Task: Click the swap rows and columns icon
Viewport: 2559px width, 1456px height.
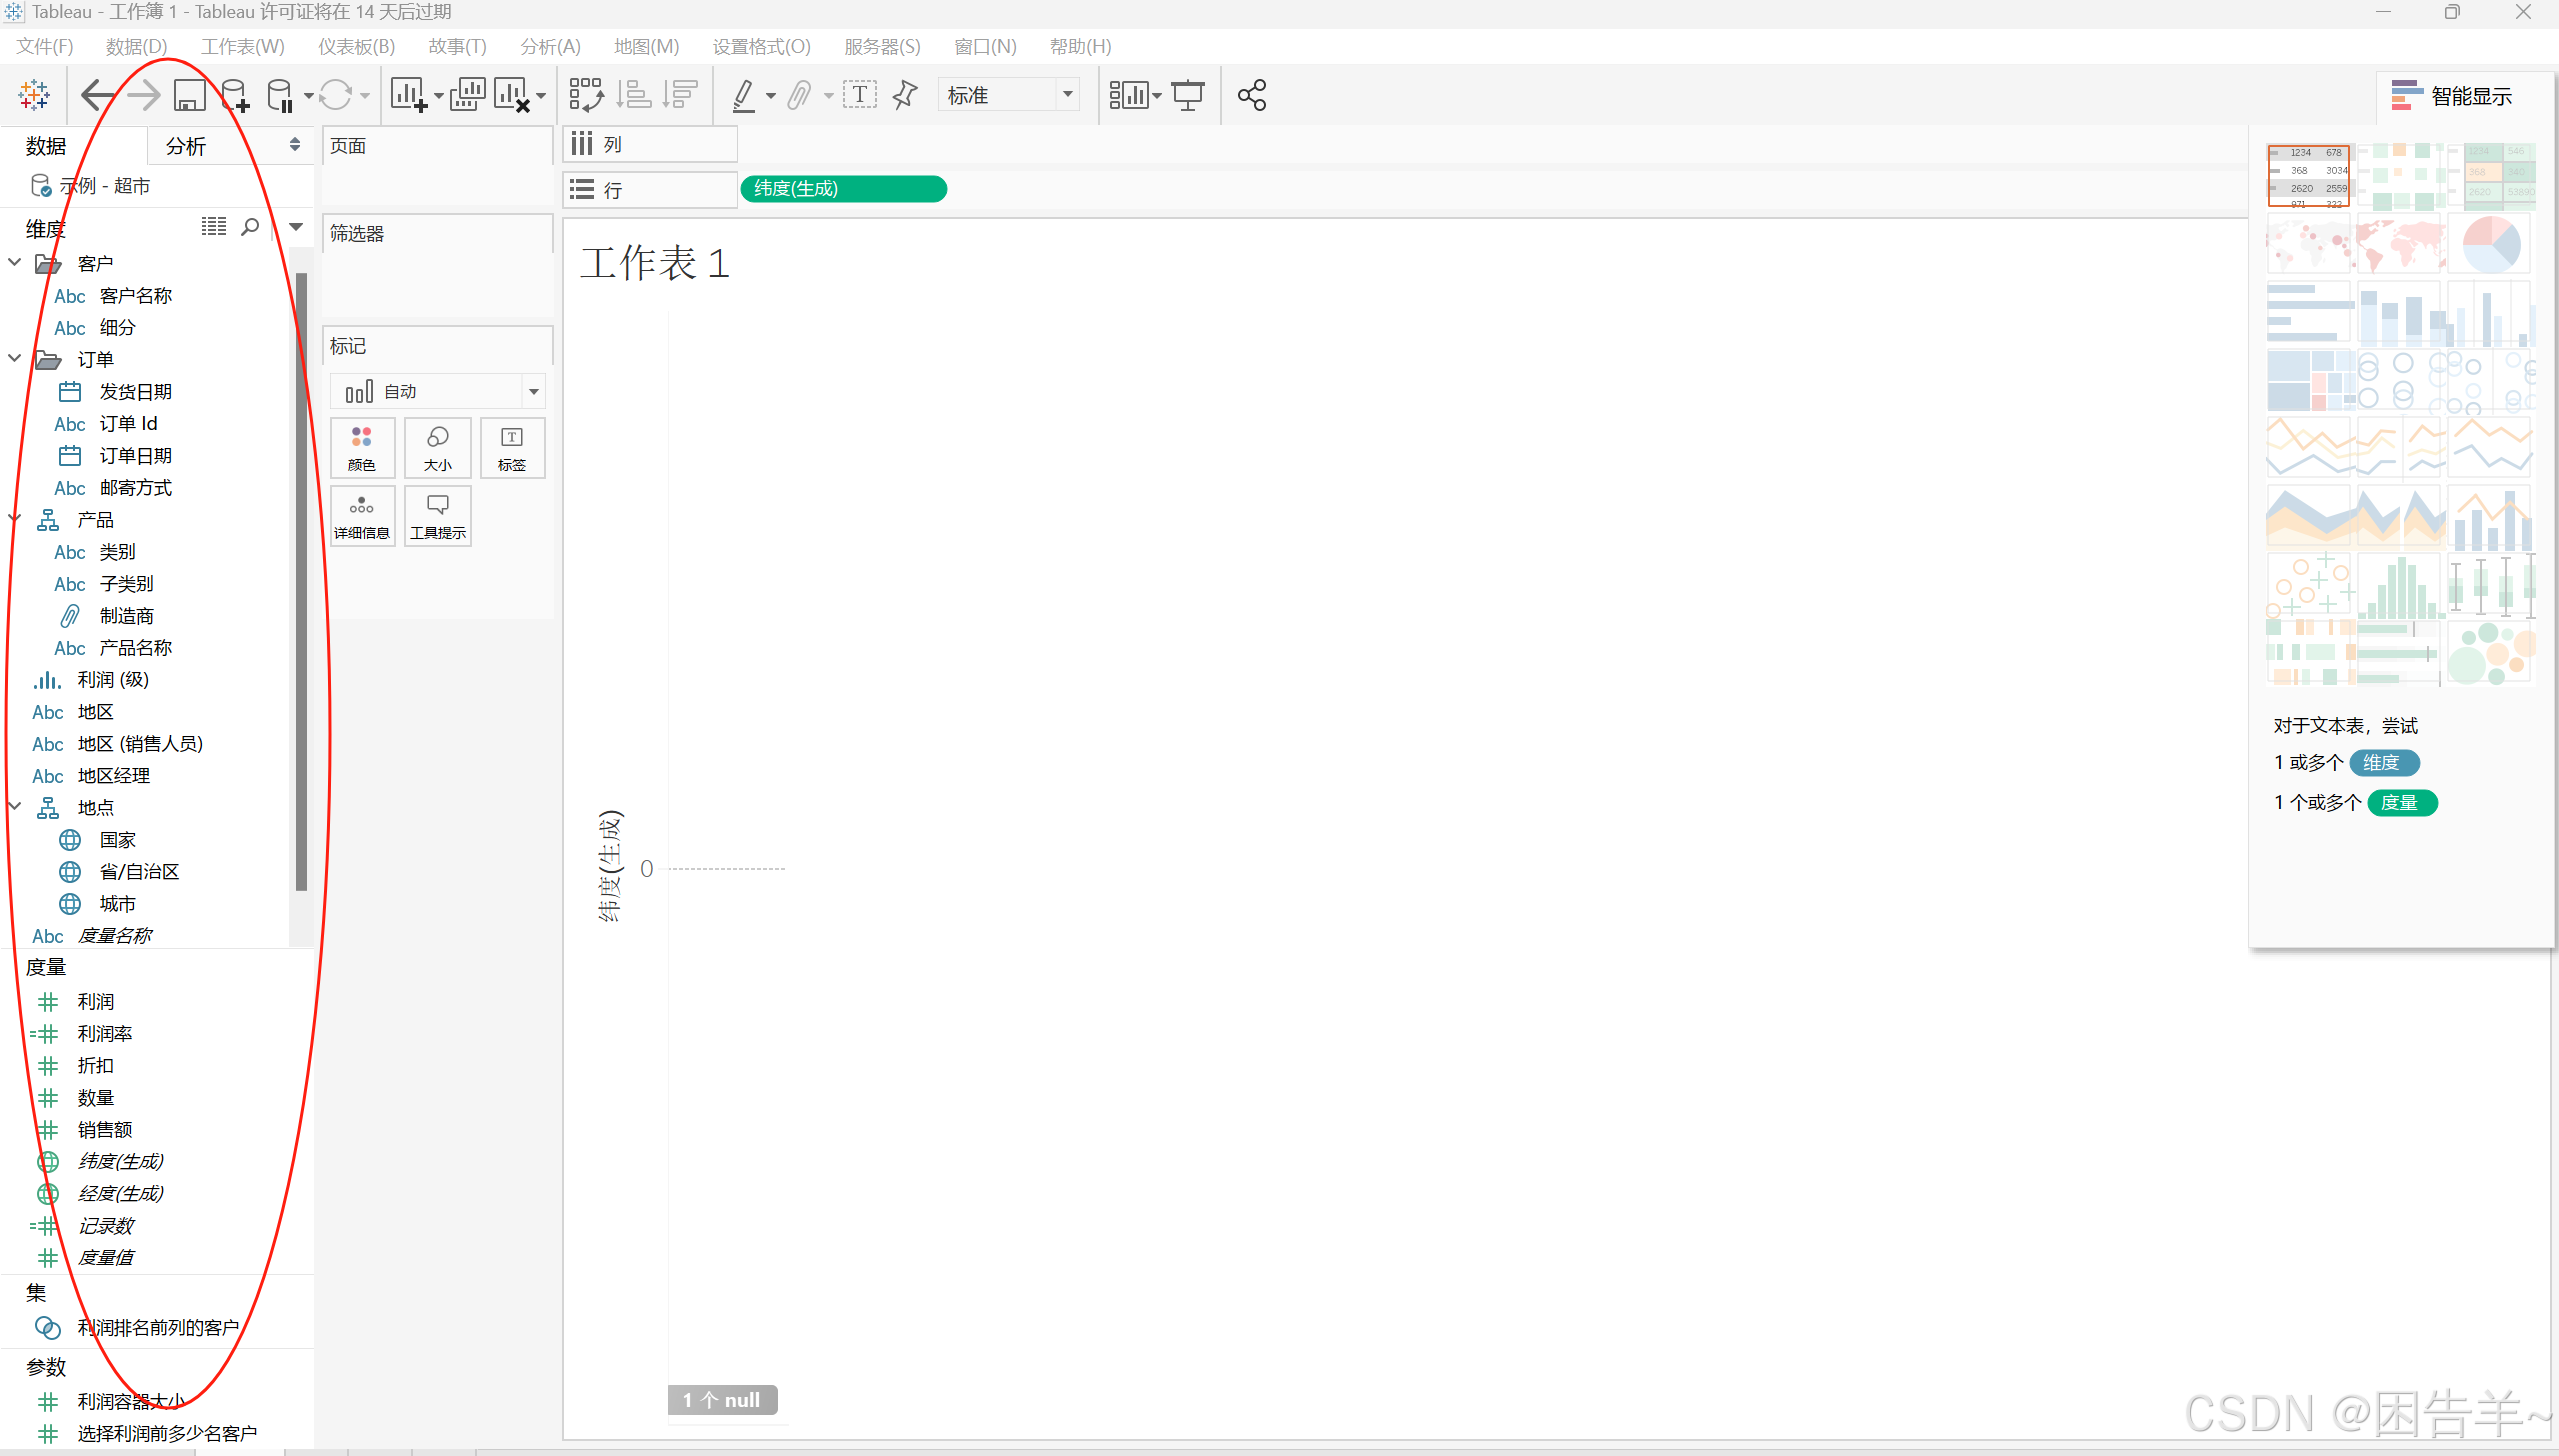Action: (586, 96)
